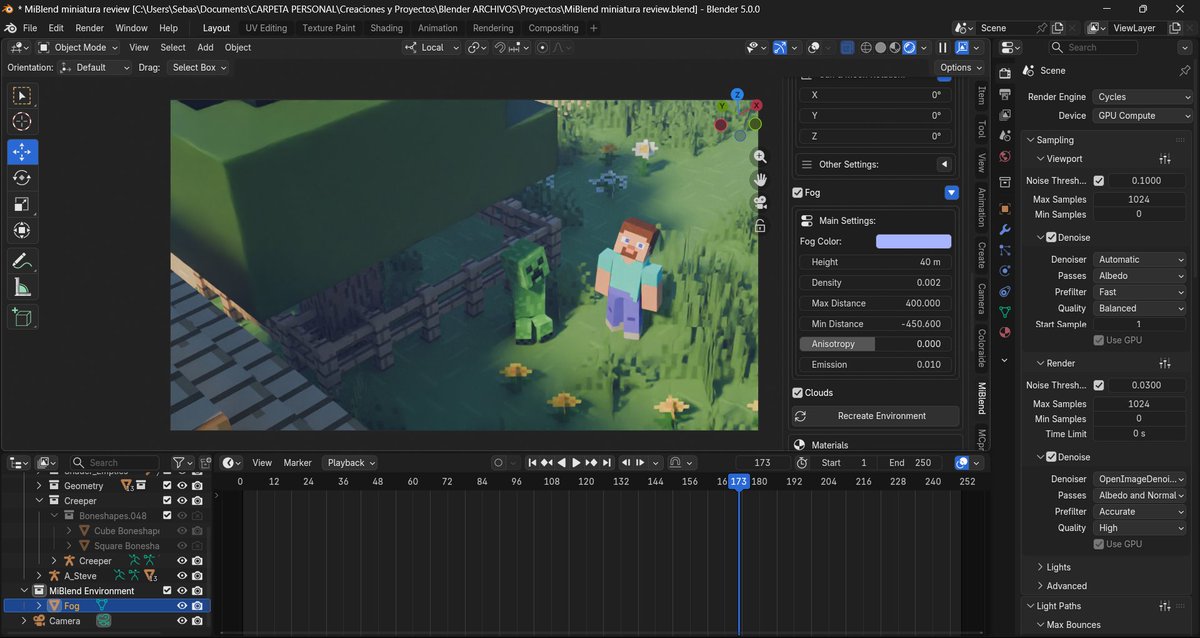The height and width of the screenshot is (638, 1200).
Task: Click the current frame 173 field
Action: pyautogui.click(x=763, y=463)
